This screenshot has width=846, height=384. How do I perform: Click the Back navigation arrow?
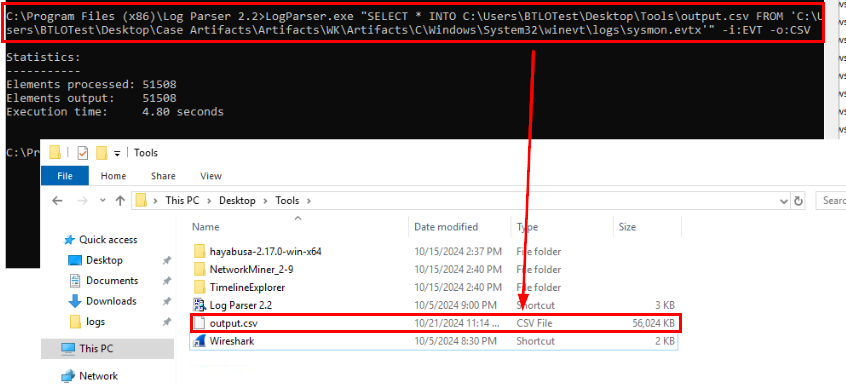58,201
